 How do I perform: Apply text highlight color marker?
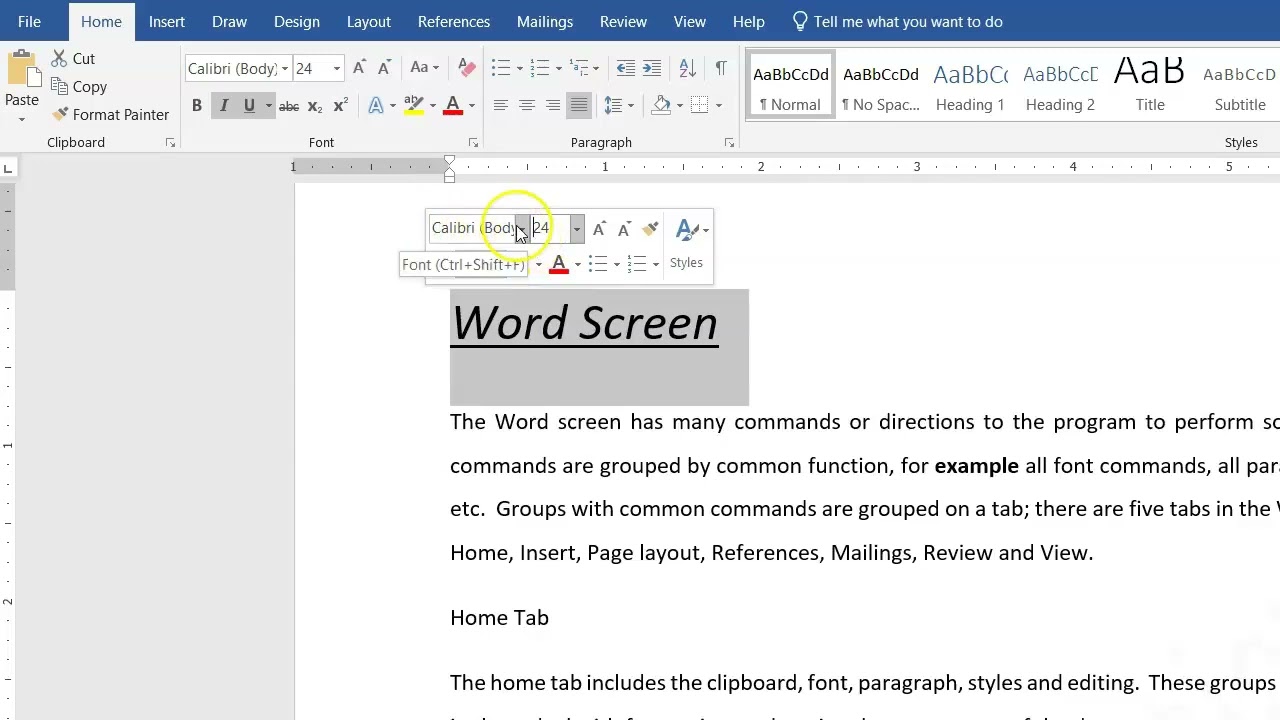tap(414, 105)
